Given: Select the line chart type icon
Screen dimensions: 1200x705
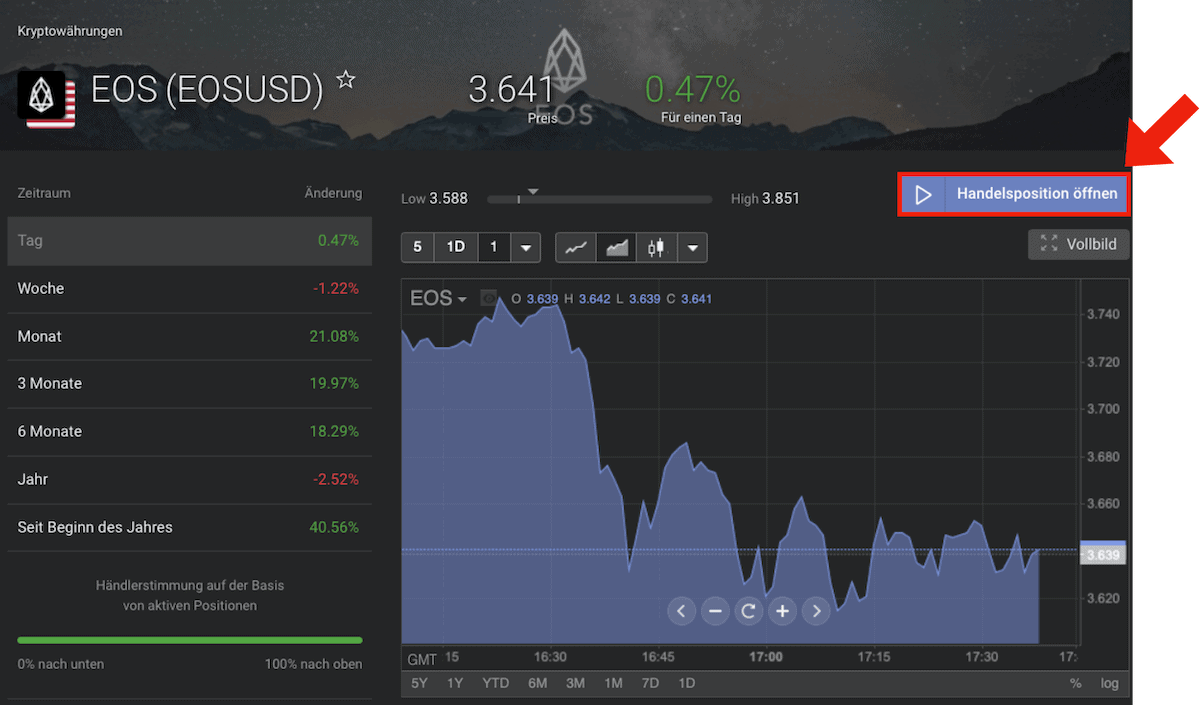Looking at the screenshot, I should click(575, 246).
